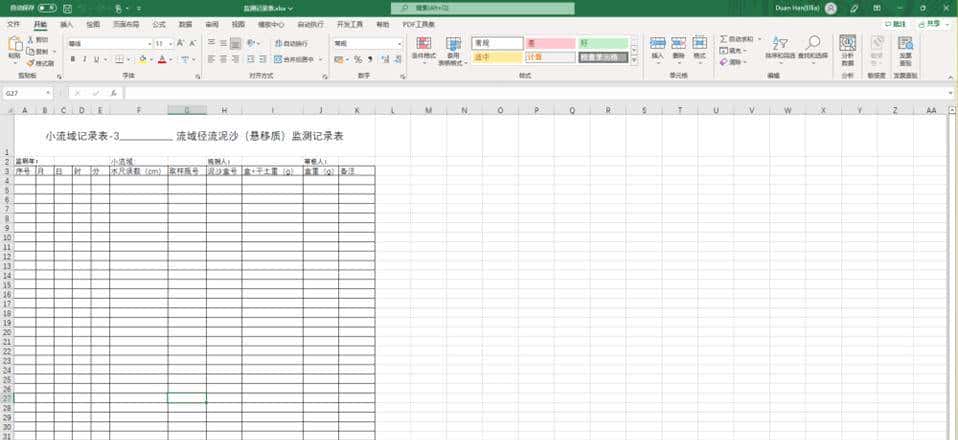Switch to the Page Layout tab
The width and height of the screenshot is (958, 440).
click(x=125, y=24)
